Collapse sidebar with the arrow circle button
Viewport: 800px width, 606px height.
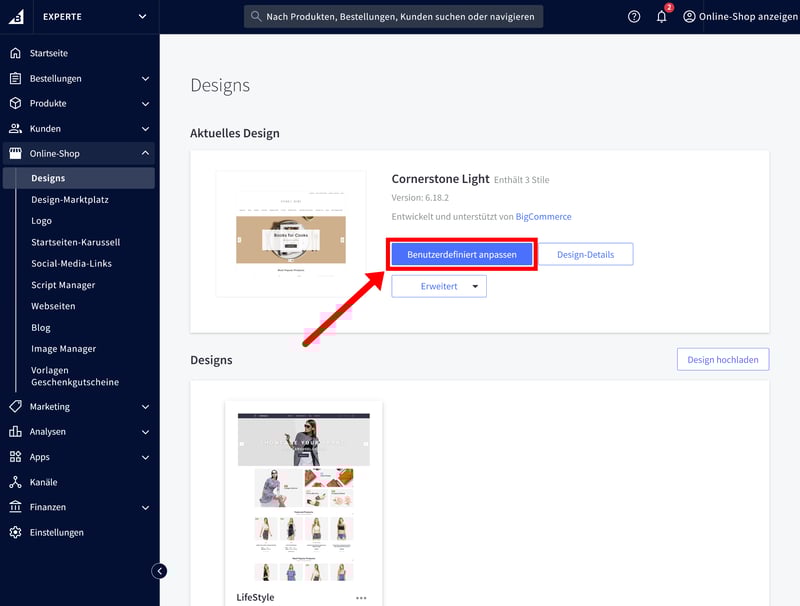click(159, 571)
